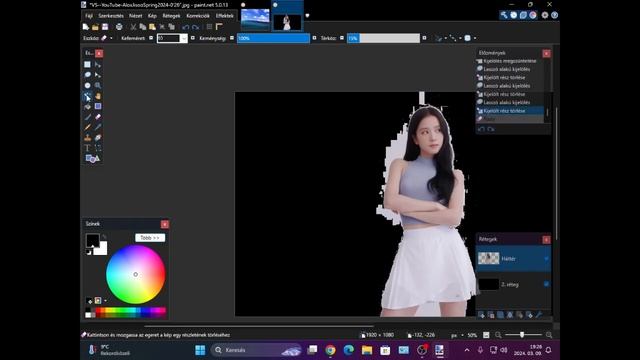Open the Kefeméret brush size dropdown arrow
The width and height of the screenshot is (640, 360).
coord(184,38)
